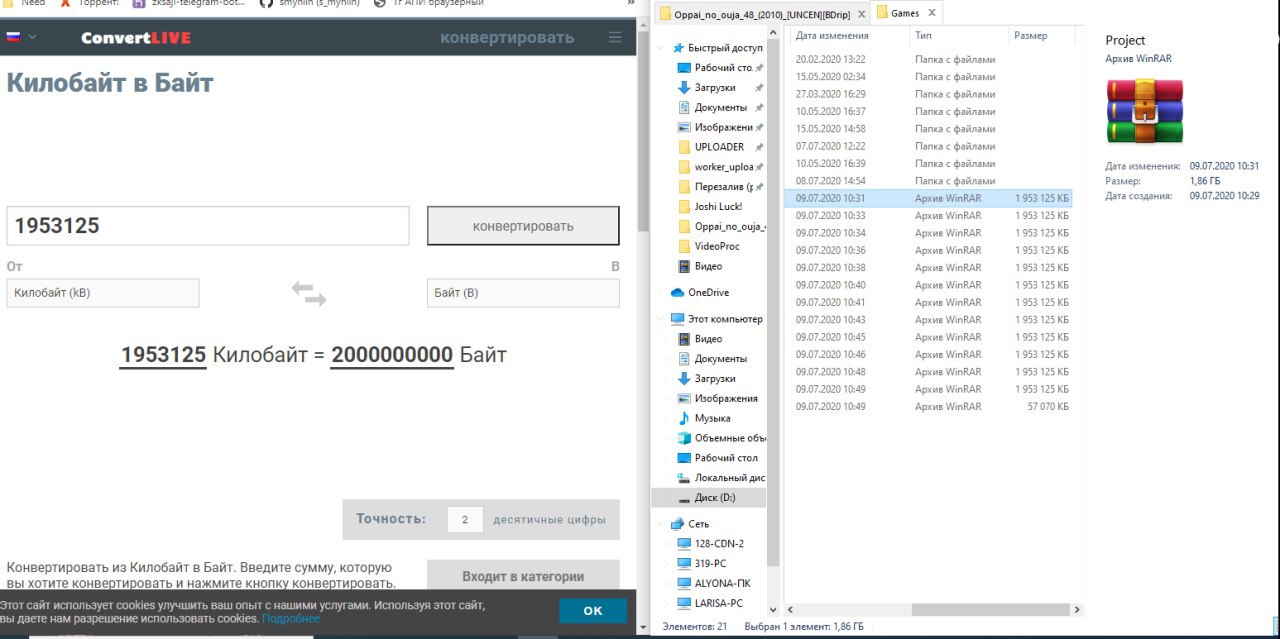Screen dimensions: 1280x639
Task: Swap the conversion units with arrows icon
Action: click(x=308, y=293)
